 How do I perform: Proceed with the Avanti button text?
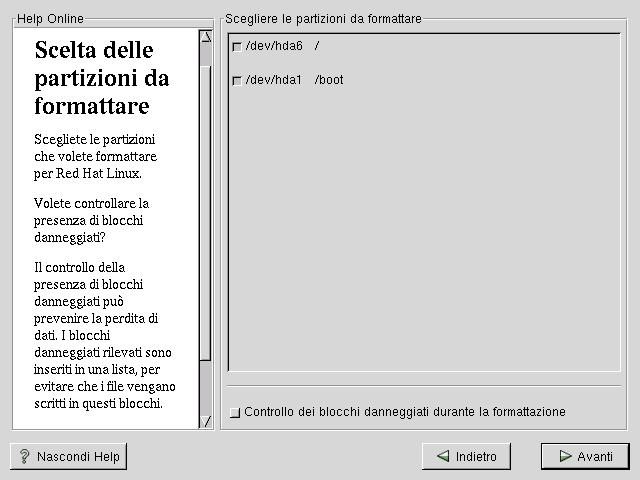click(x=595, y=457)
